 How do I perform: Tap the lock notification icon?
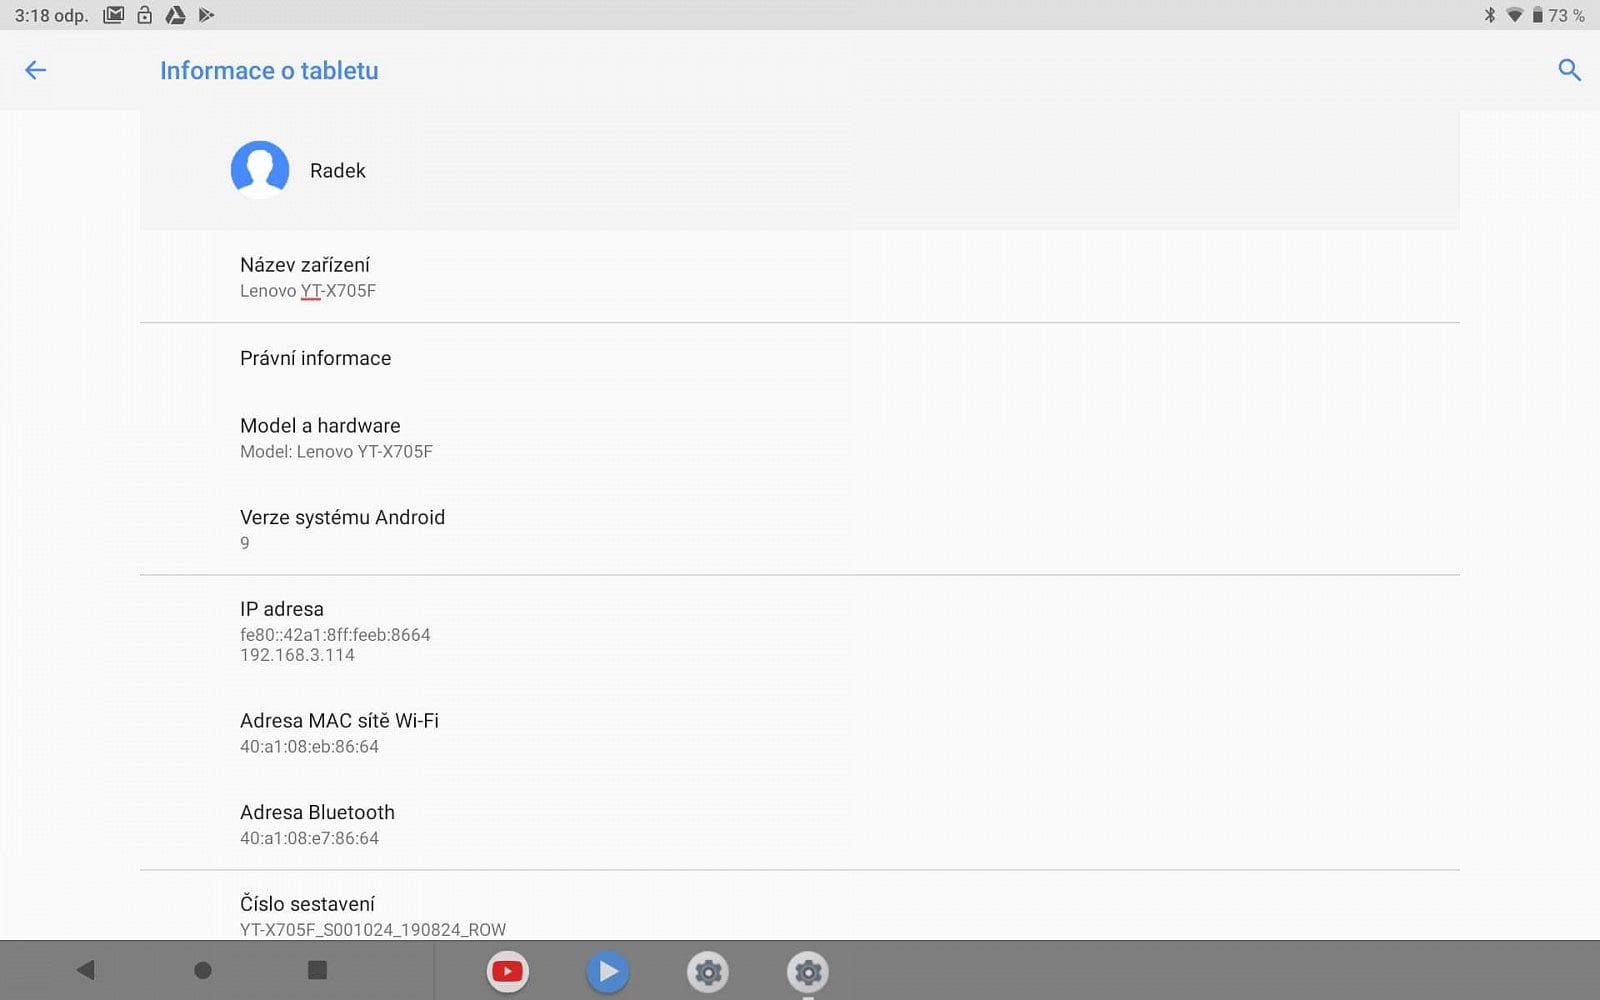pyautogui.click(x=145, y=15)
